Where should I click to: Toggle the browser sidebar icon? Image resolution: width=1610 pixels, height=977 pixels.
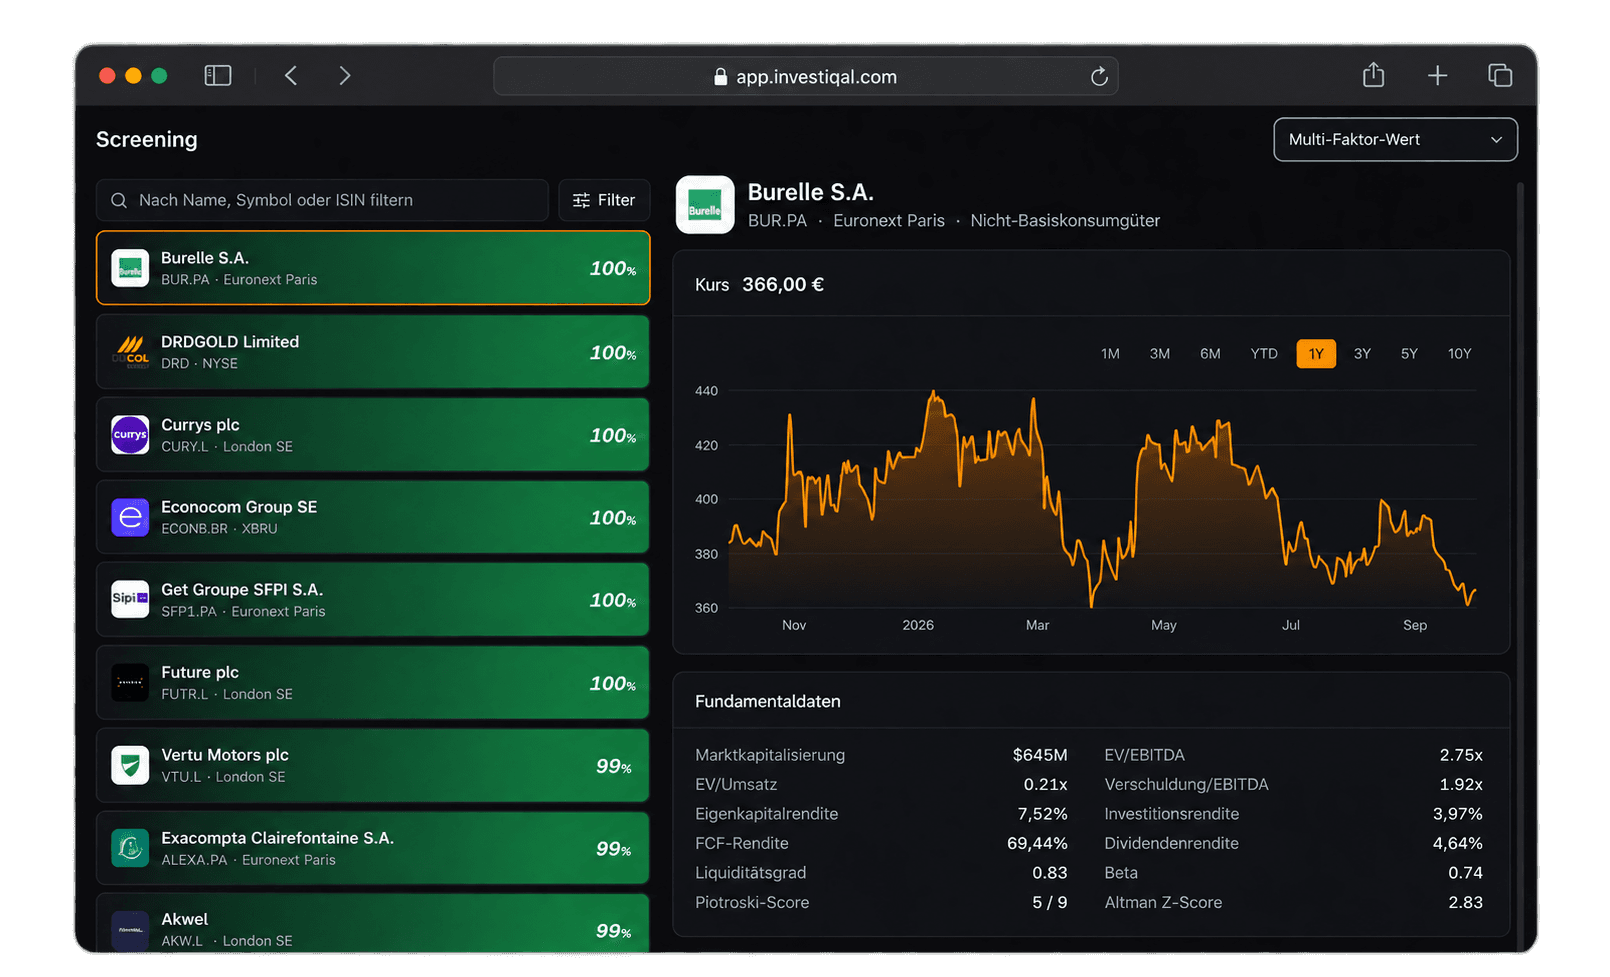tap(218, 76)
